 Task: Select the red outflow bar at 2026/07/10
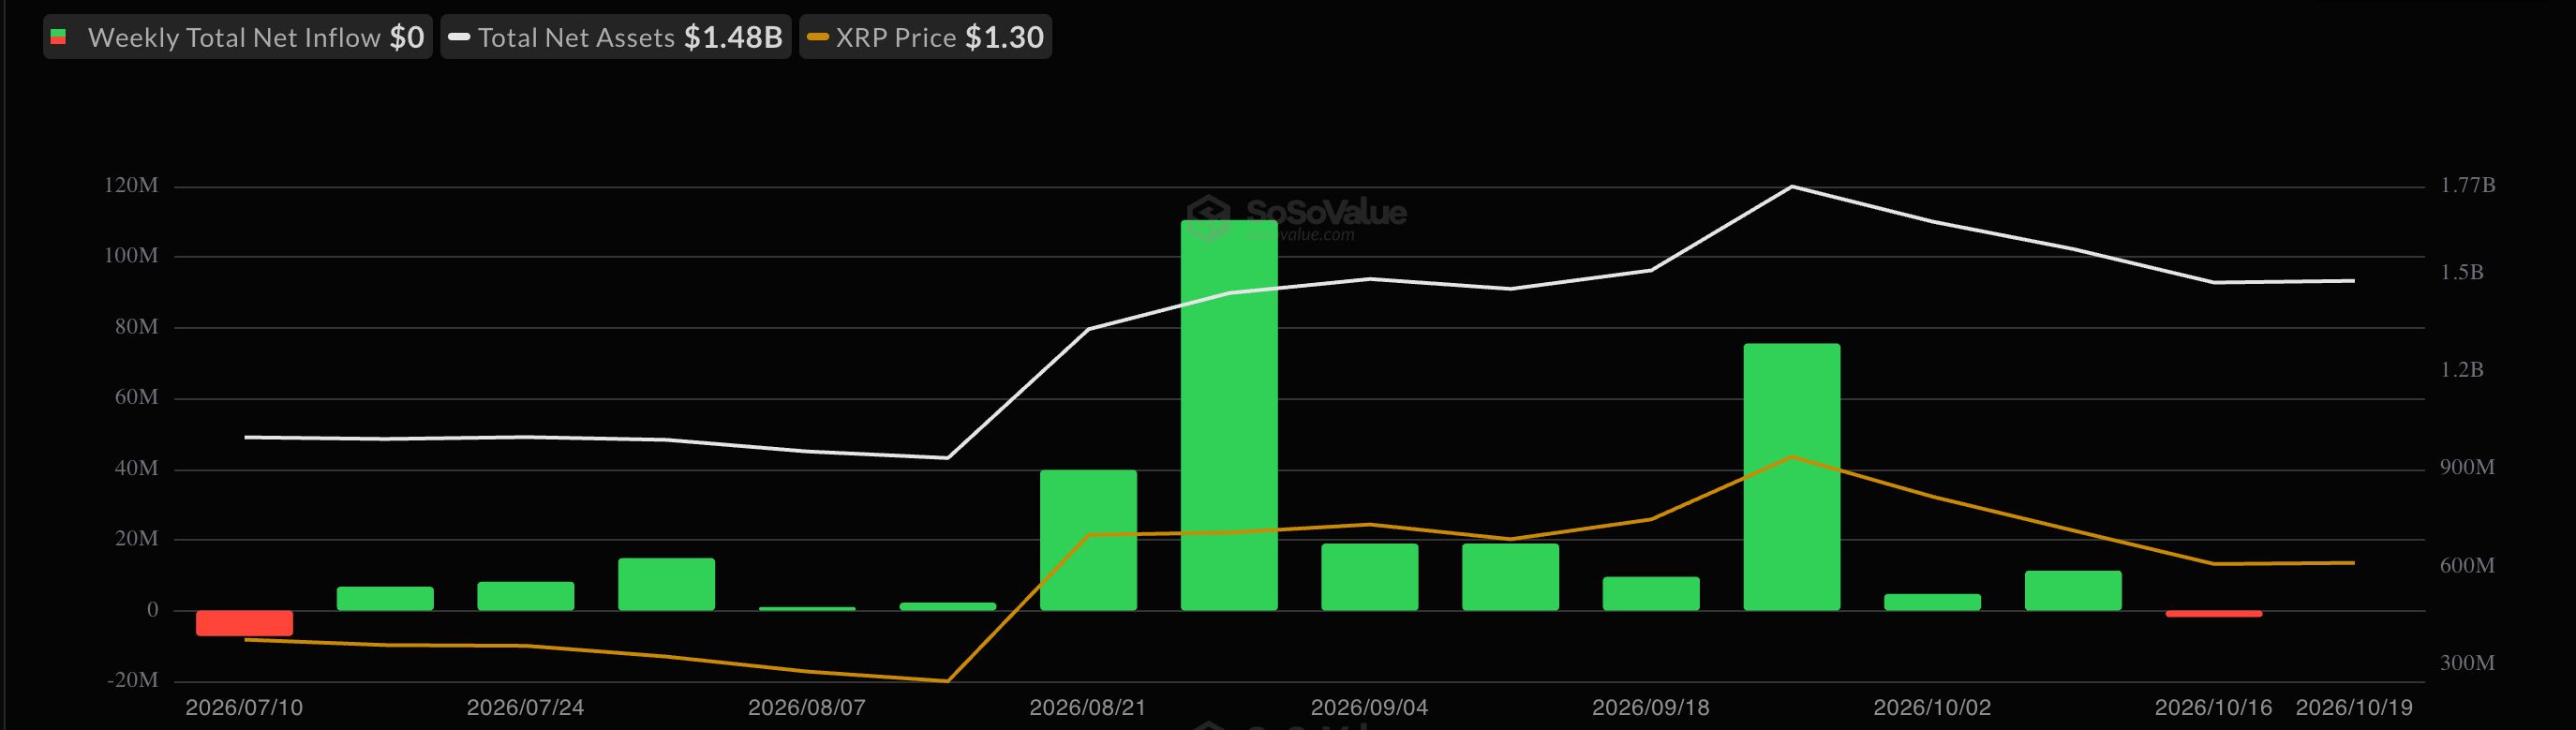click(x=244, y=623)
